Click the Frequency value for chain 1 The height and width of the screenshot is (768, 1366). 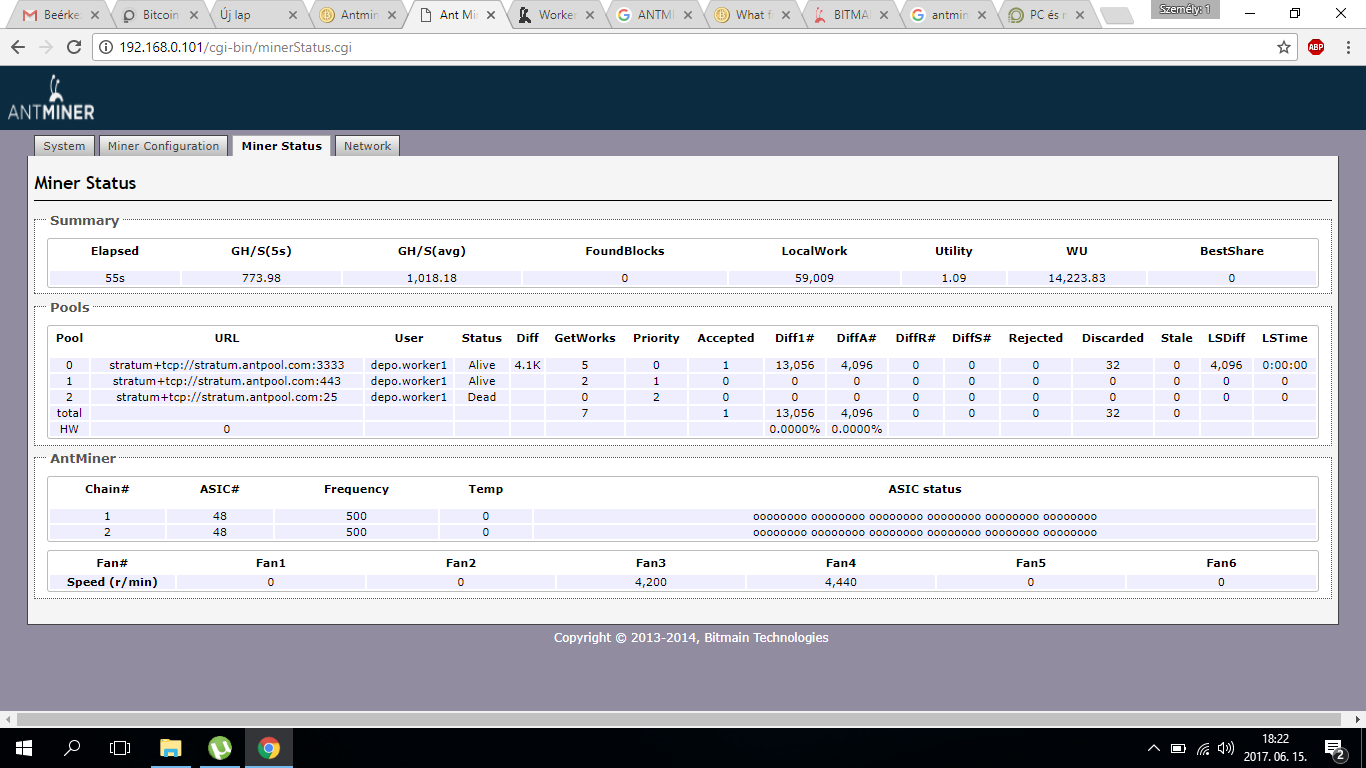[356, 517]
